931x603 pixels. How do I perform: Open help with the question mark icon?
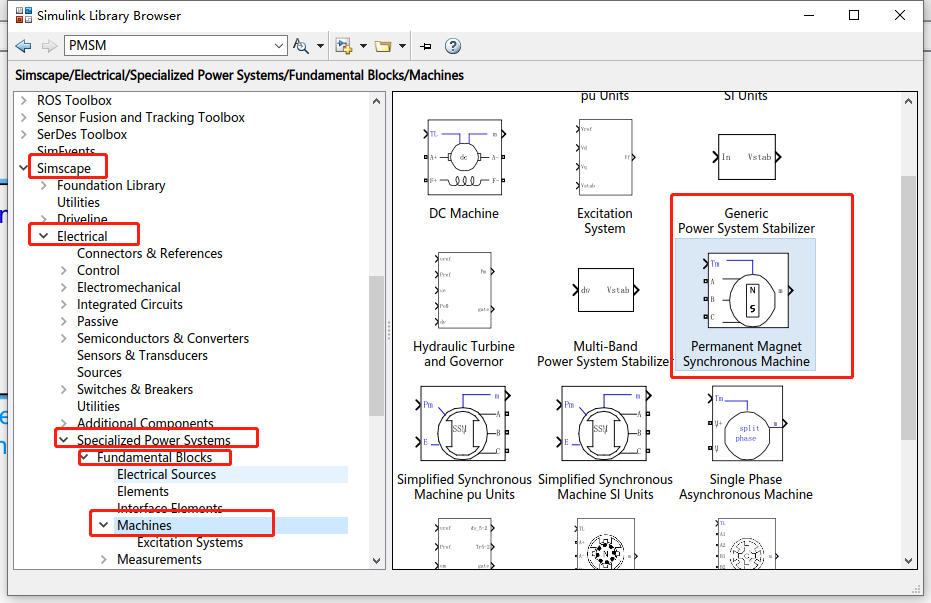tap(452, 46)
